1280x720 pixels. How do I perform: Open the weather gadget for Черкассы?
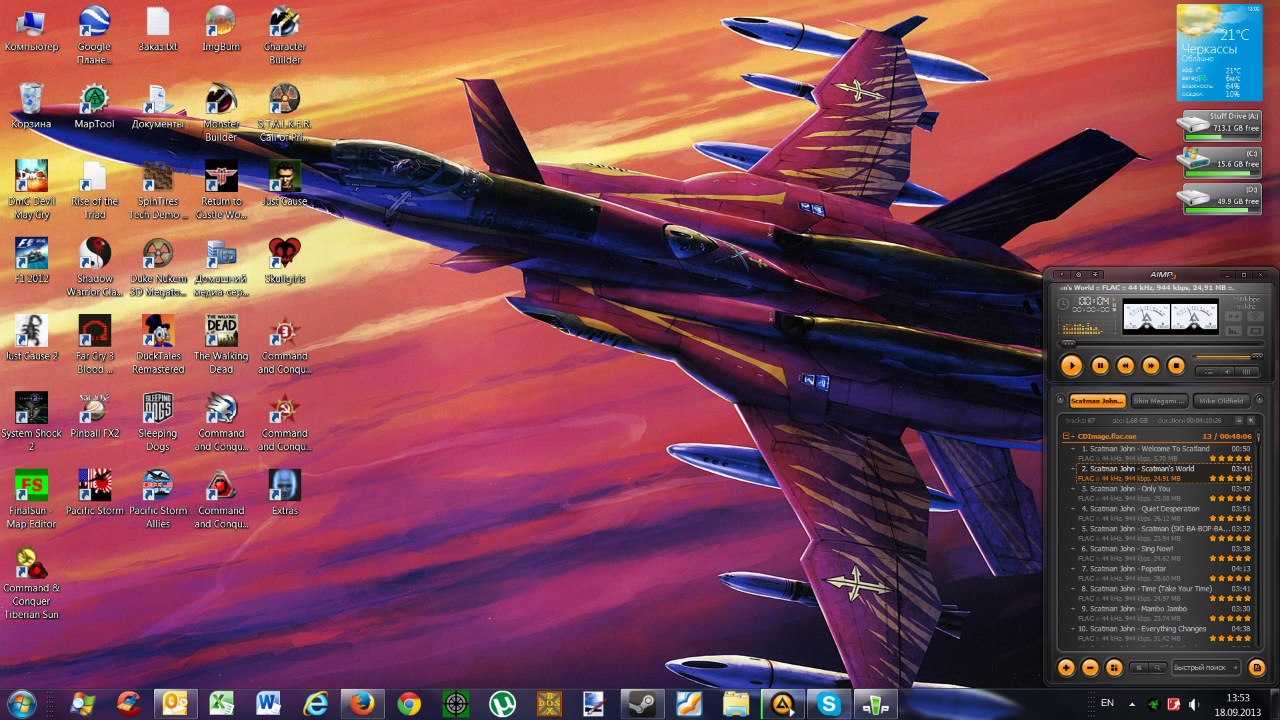click(x=1219, y=52)
